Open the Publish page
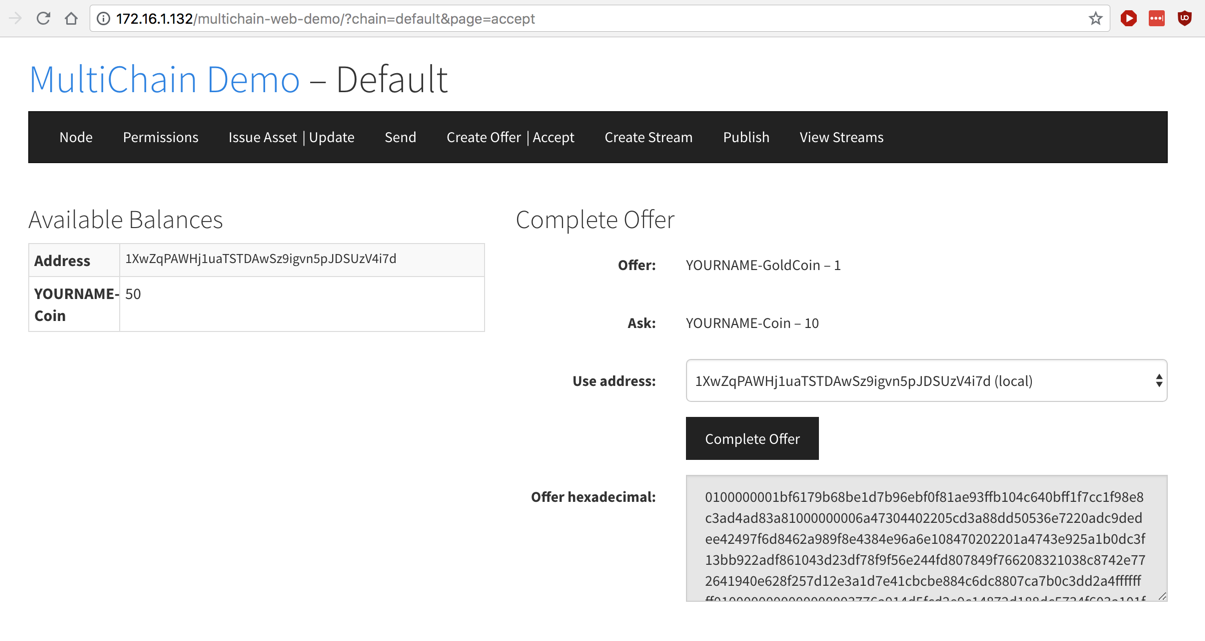Viewport: 1205px width, 641px height. click(746, 137)
